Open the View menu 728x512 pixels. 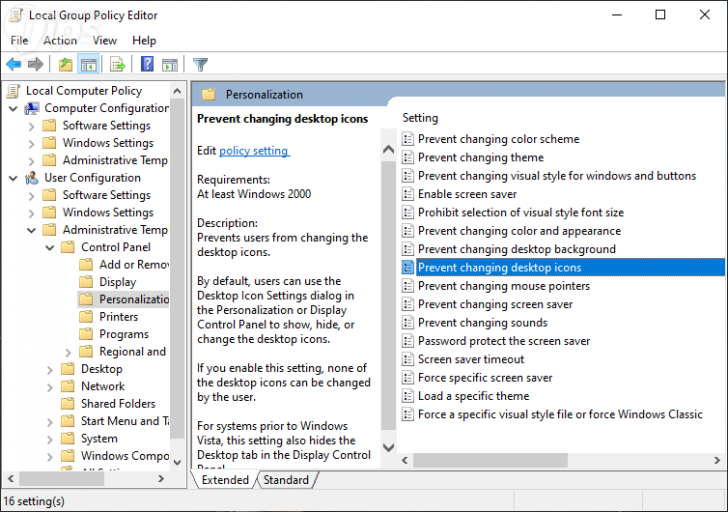(x=104, y=41)
